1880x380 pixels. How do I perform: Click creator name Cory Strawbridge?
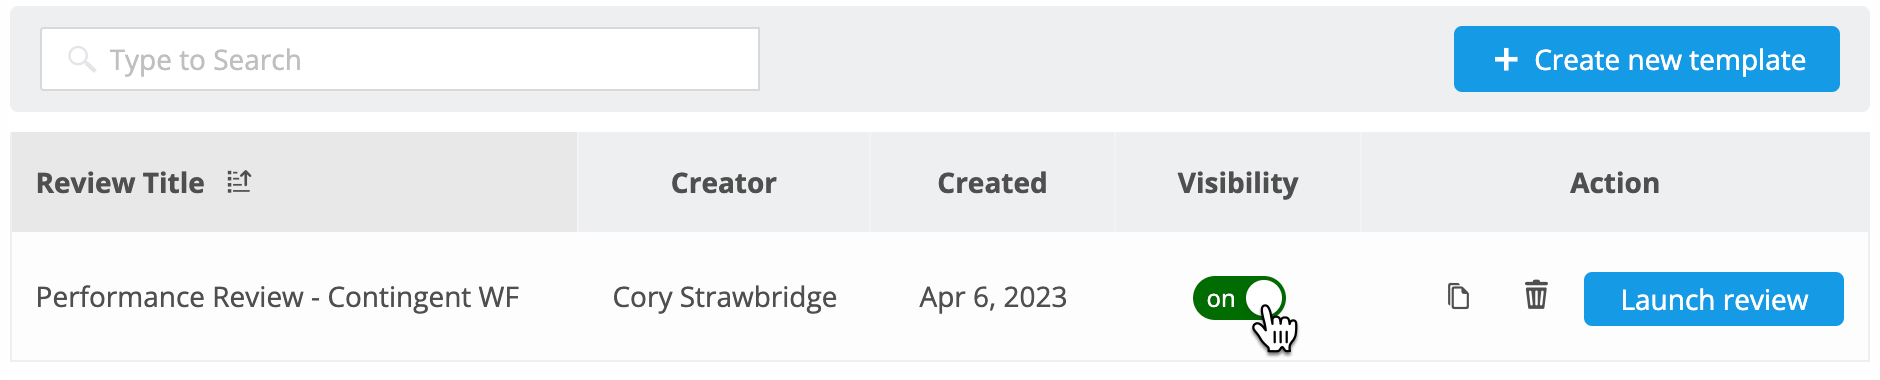click(725, 297)
